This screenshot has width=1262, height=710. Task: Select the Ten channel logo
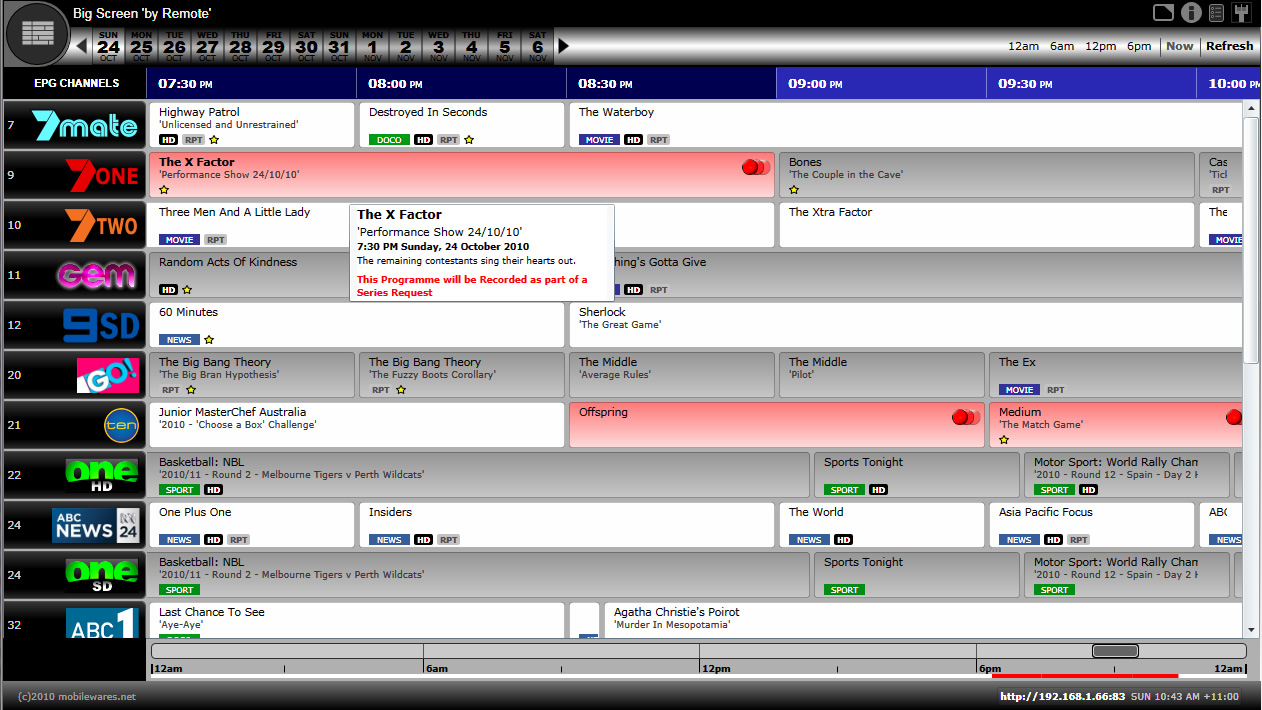pyautogui.click(x=120, y=425)
